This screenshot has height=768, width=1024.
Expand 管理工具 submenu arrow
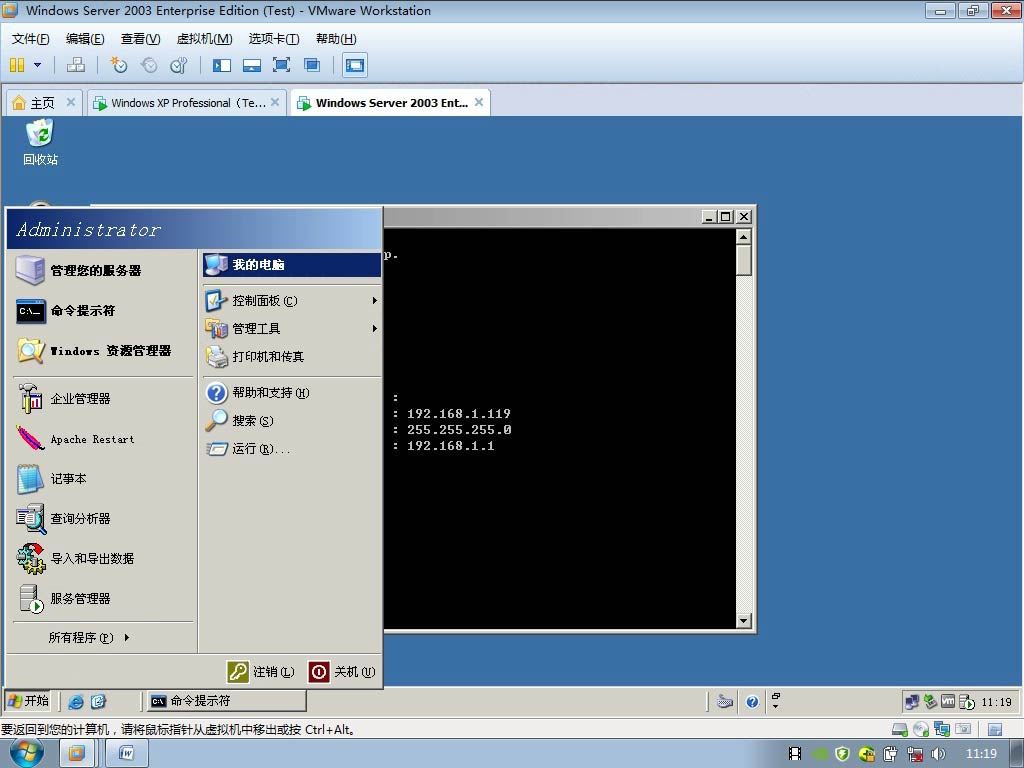[375, 328]
